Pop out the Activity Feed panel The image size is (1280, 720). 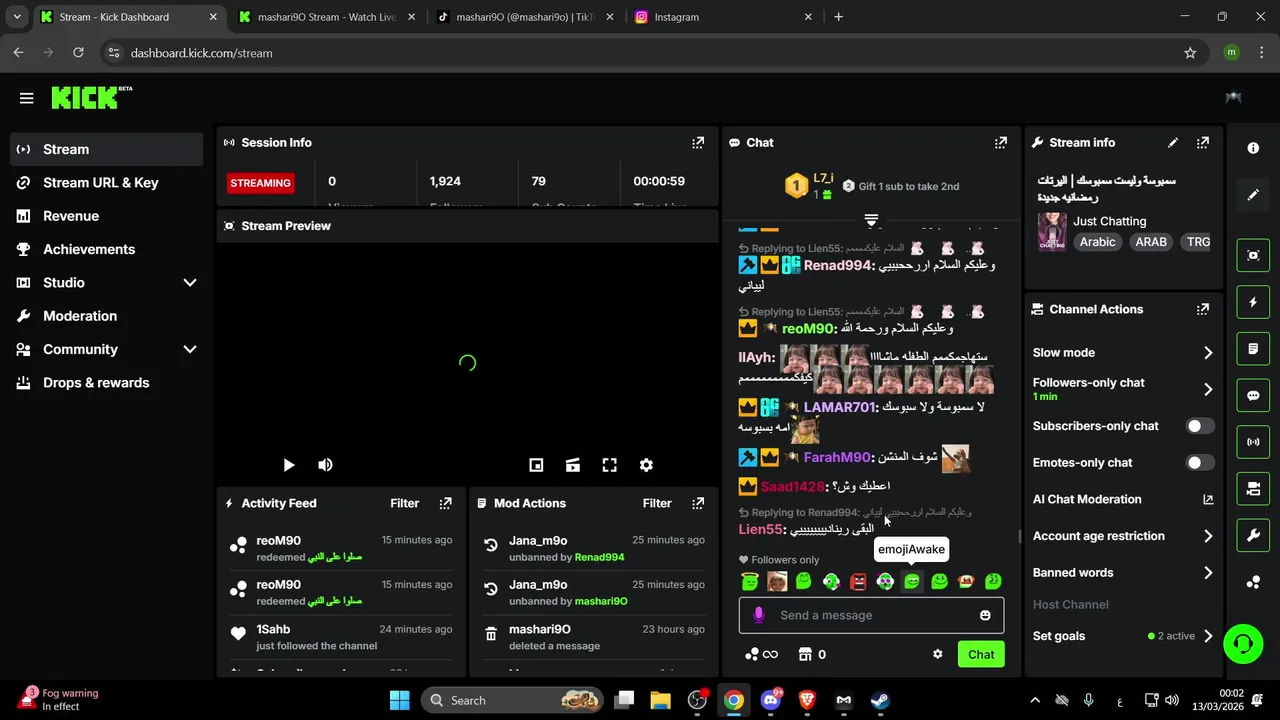pyautogui.click(x=446, y=503)
